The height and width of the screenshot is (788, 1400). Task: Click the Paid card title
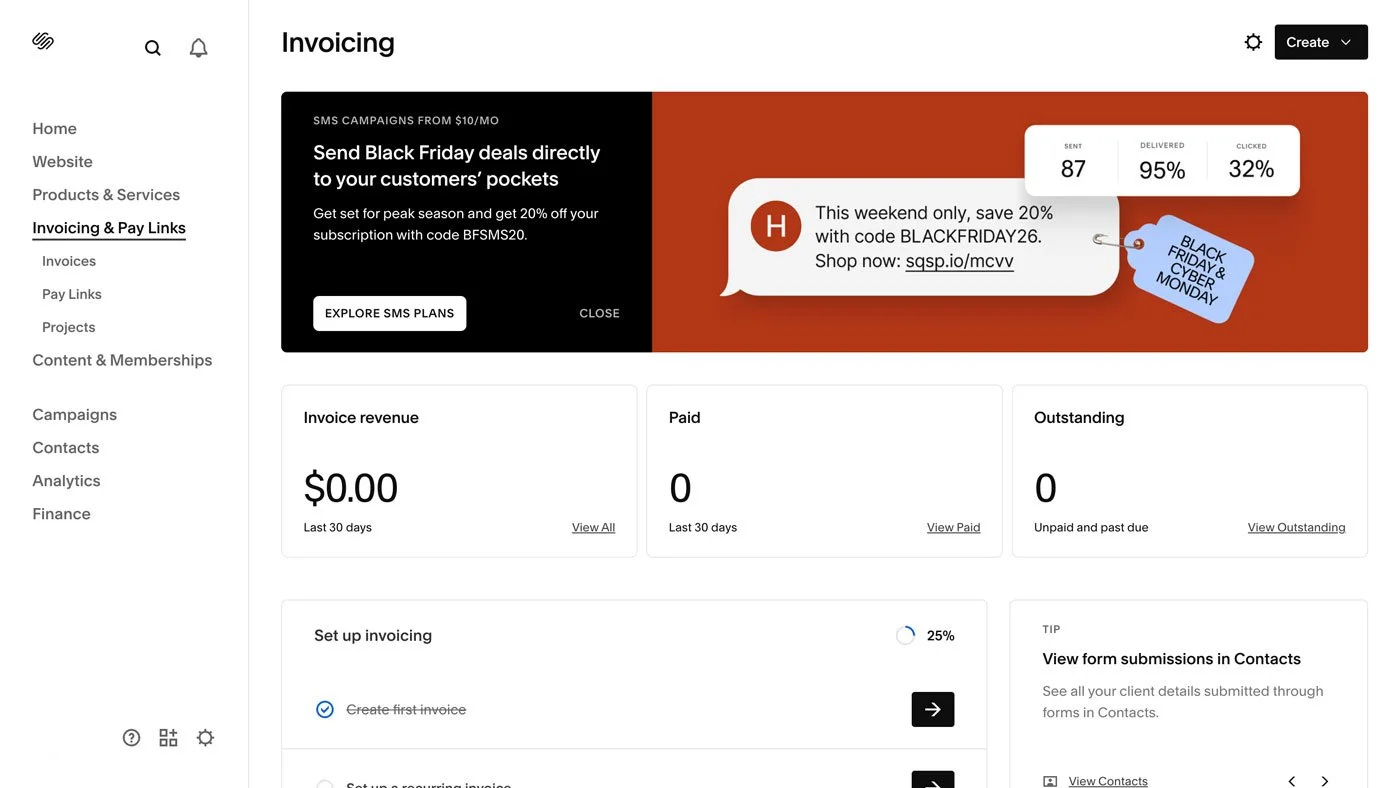pos(684,417)
